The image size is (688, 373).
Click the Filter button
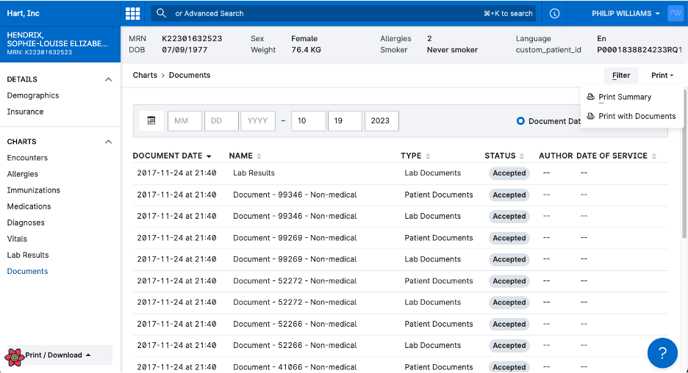pos(621,75)
